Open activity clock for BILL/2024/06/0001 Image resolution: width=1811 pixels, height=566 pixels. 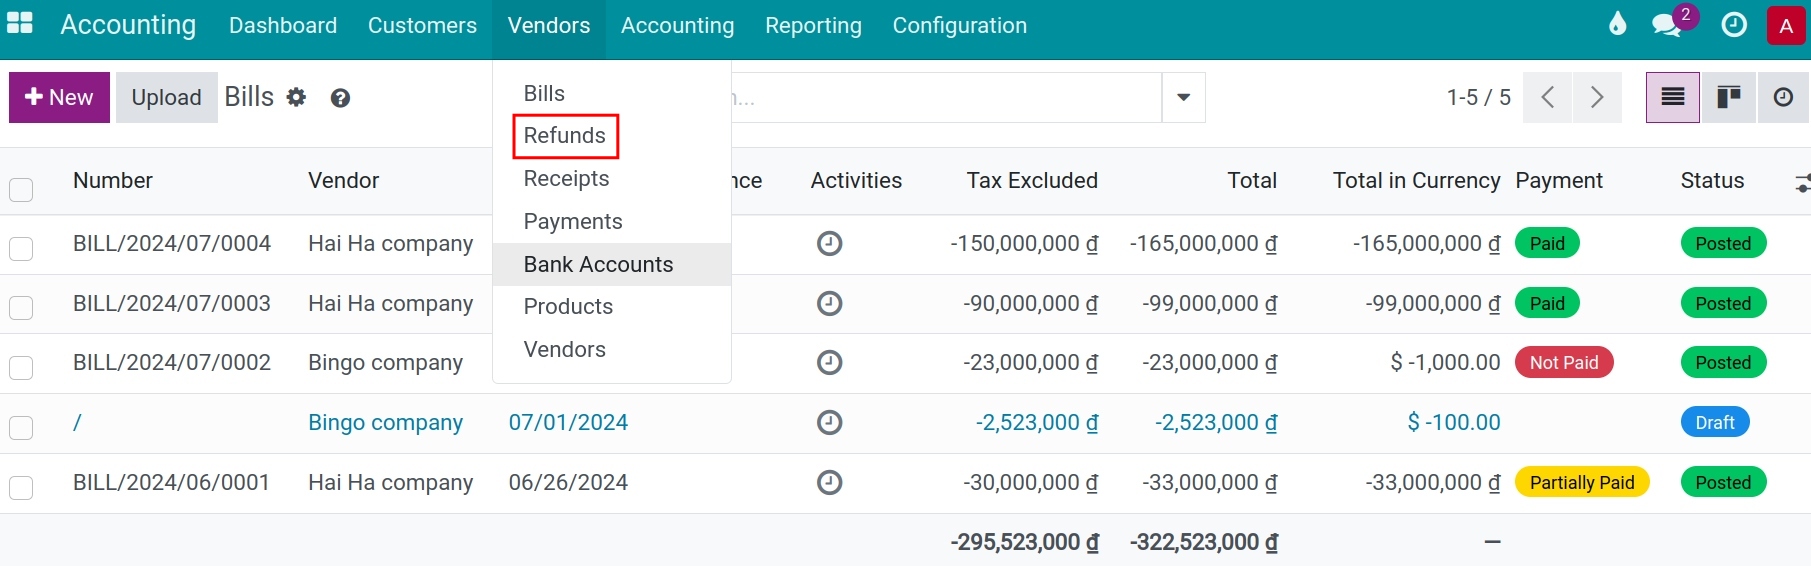click(829, 482)
